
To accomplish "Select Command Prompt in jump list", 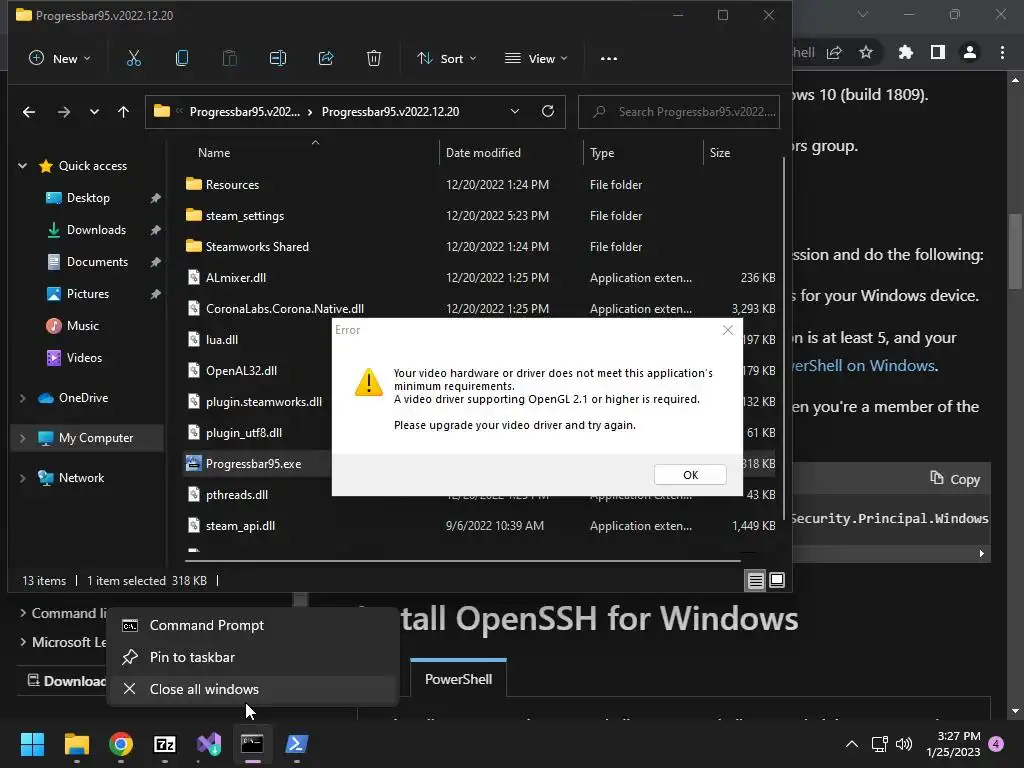I will 253,626.
